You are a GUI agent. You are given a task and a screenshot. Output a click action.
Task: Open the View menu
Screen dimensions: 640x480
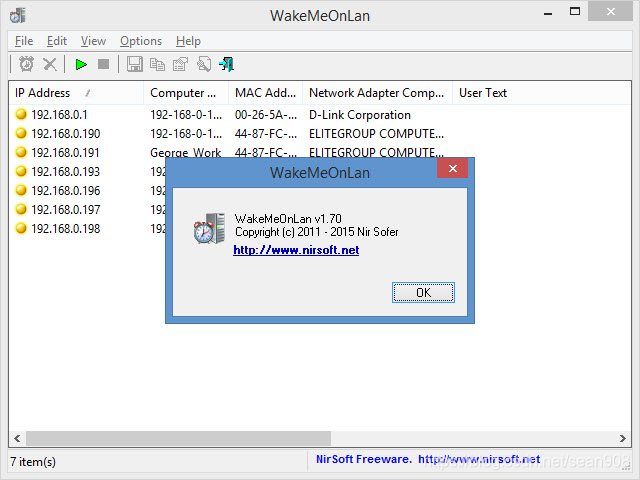tap(93, 41)
